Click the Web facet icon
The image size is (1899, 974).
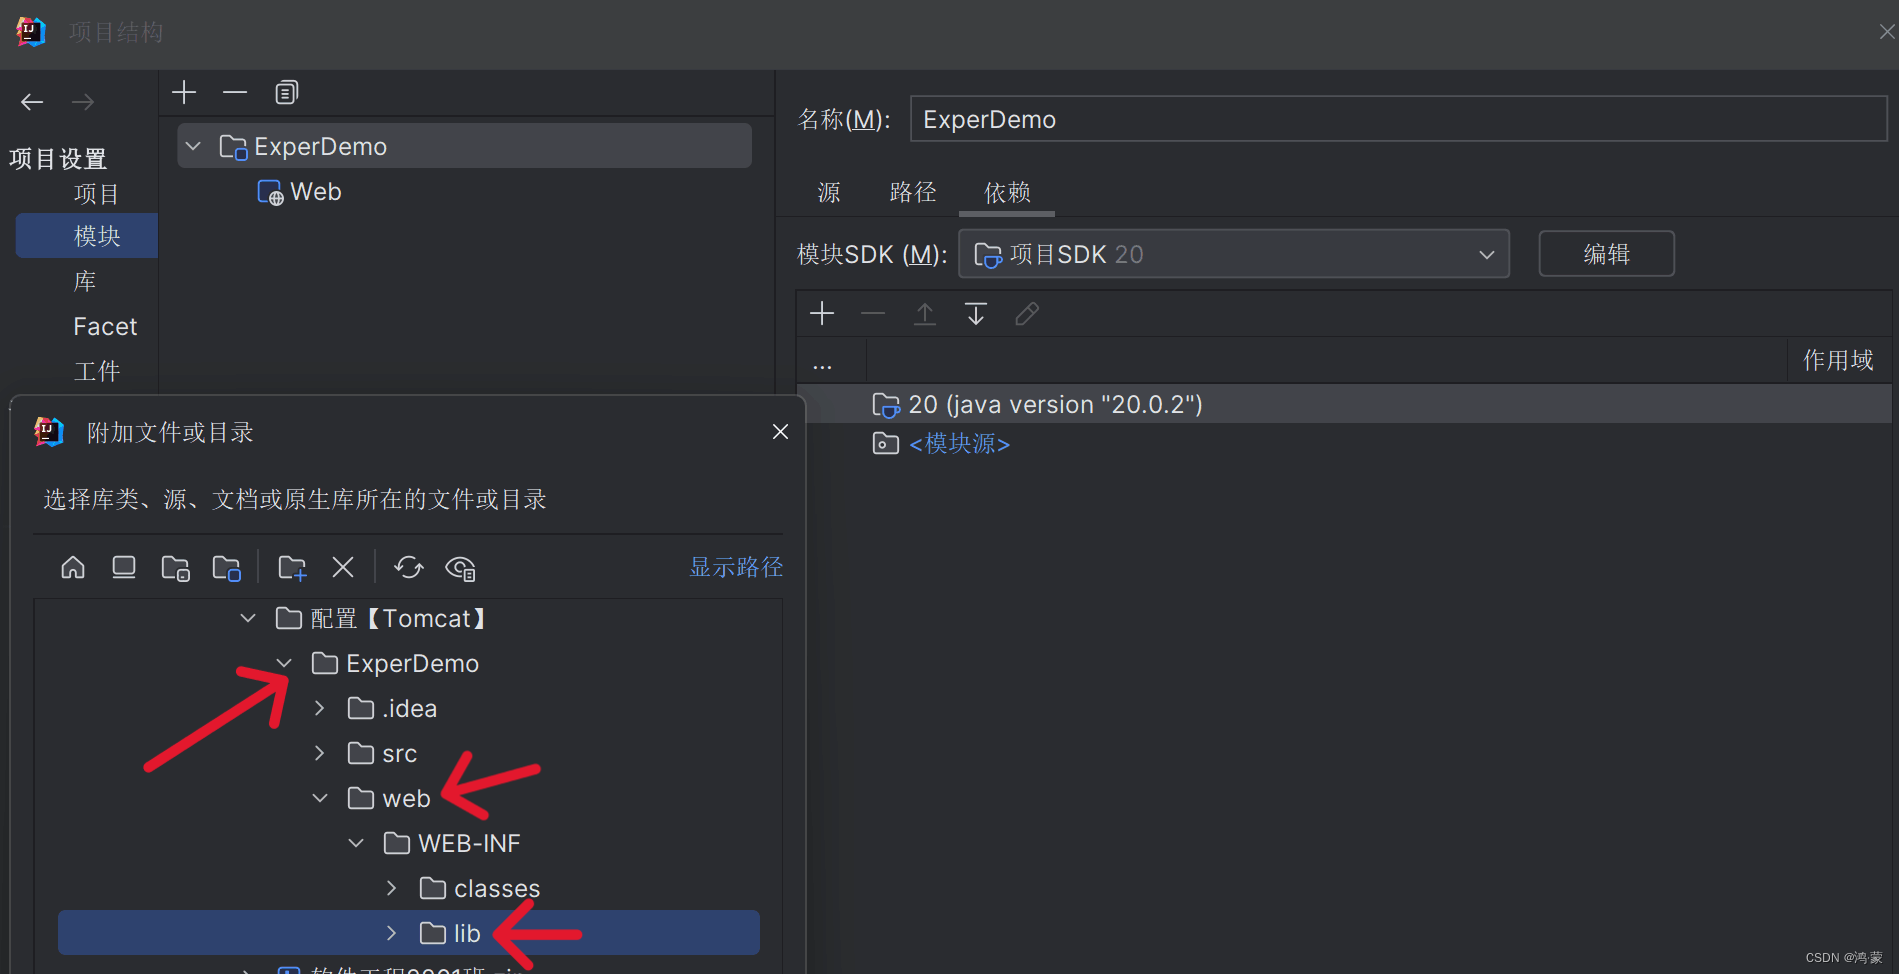(x=270, y=192)
